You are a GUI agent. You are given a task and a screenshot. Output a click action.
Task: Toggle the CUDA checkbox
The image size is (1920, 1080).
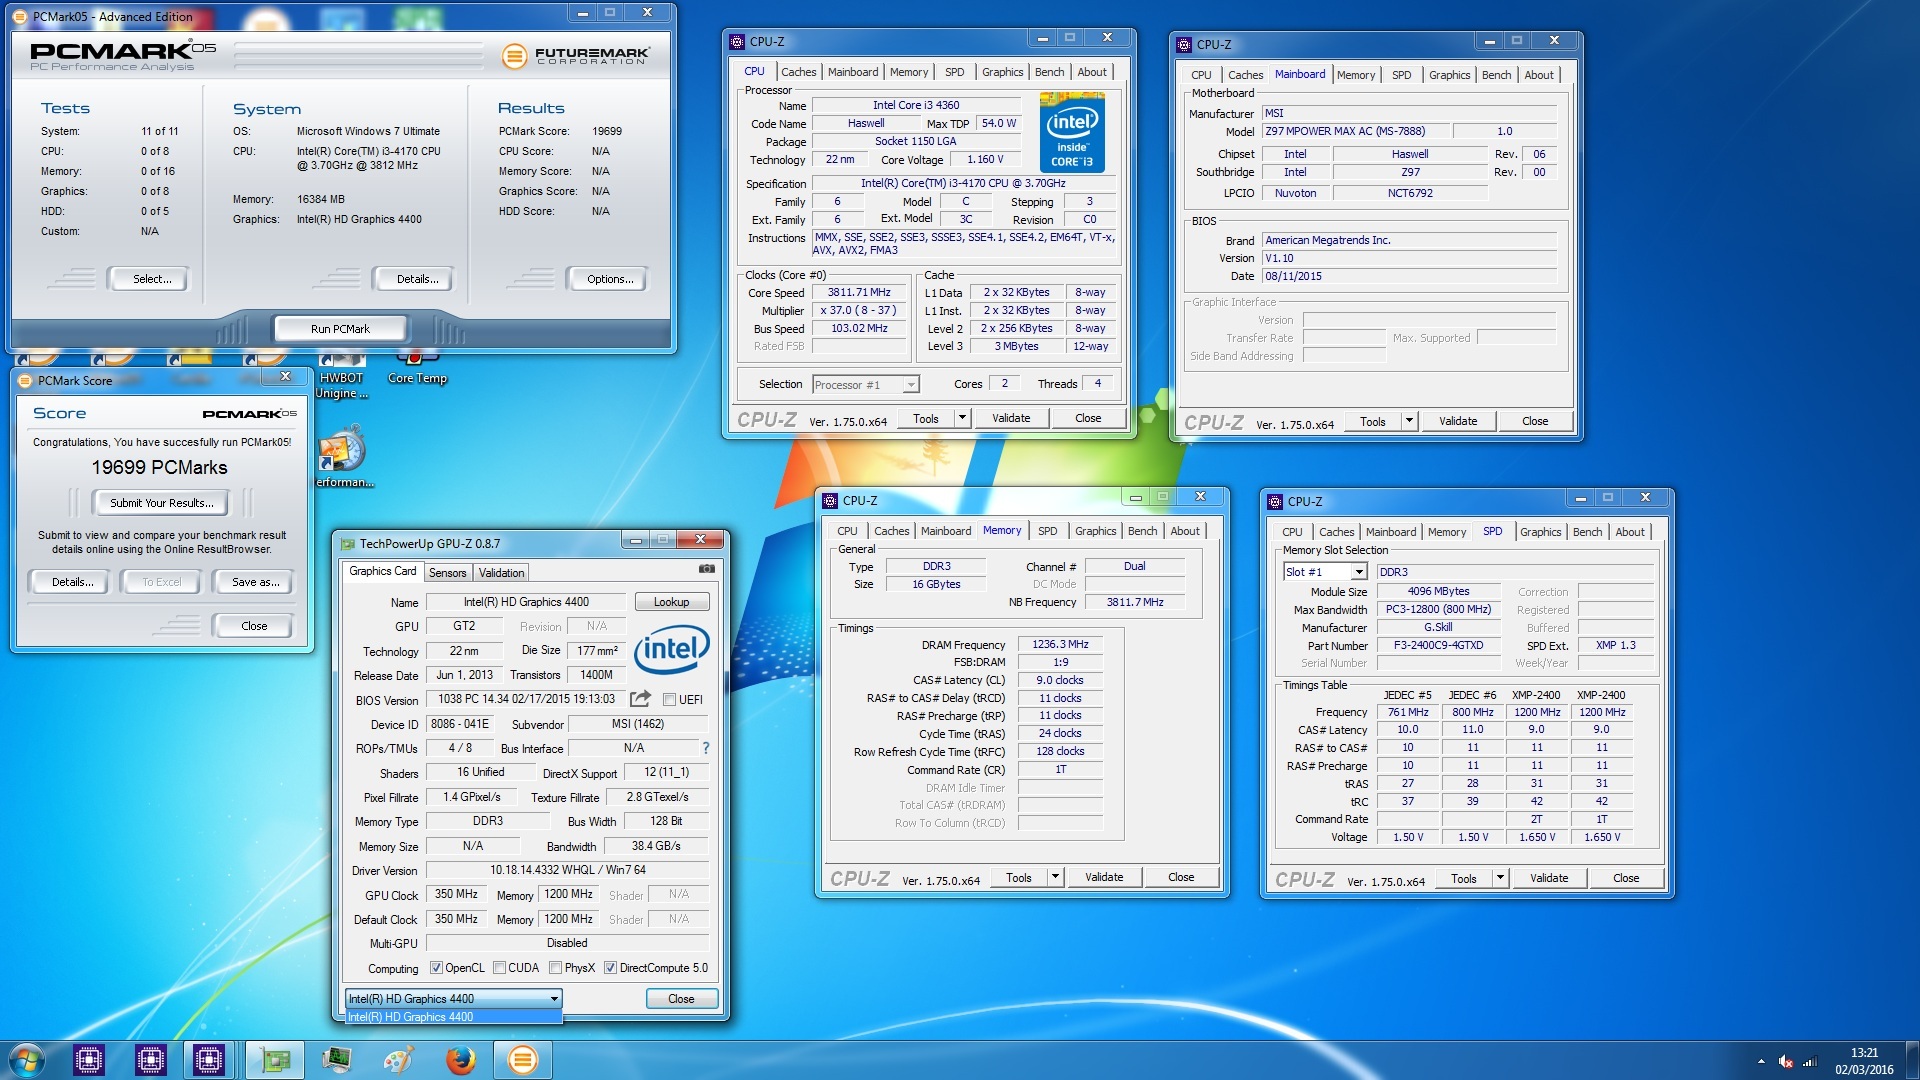(x=499, y=968)
